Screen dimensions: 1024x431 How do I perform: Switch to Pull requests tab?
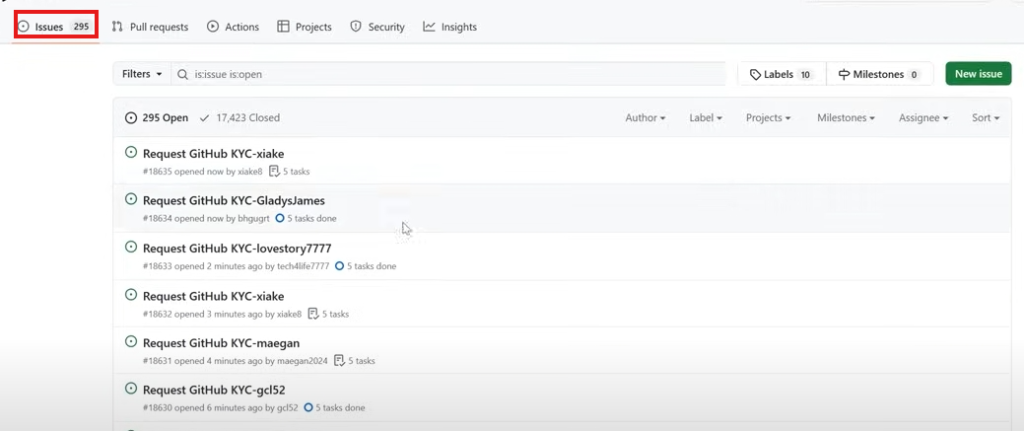pos(150,27)
